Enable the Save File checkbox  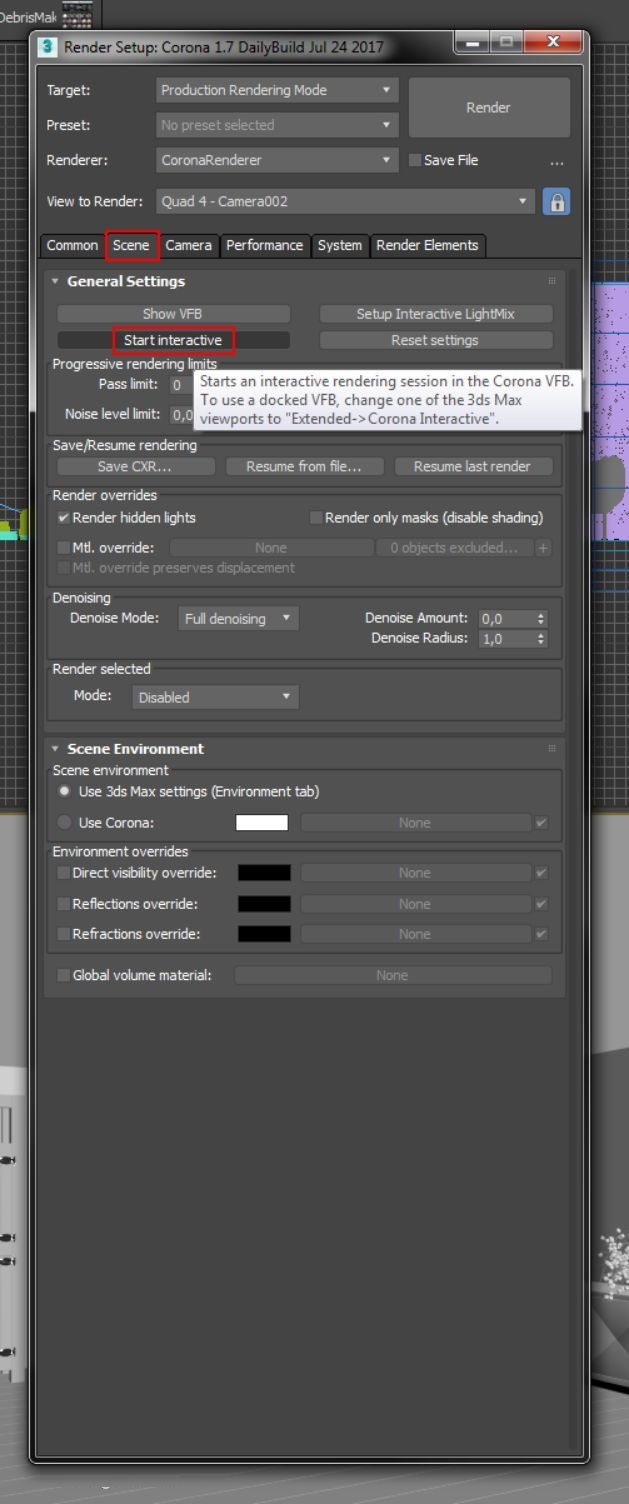[415, 160]
